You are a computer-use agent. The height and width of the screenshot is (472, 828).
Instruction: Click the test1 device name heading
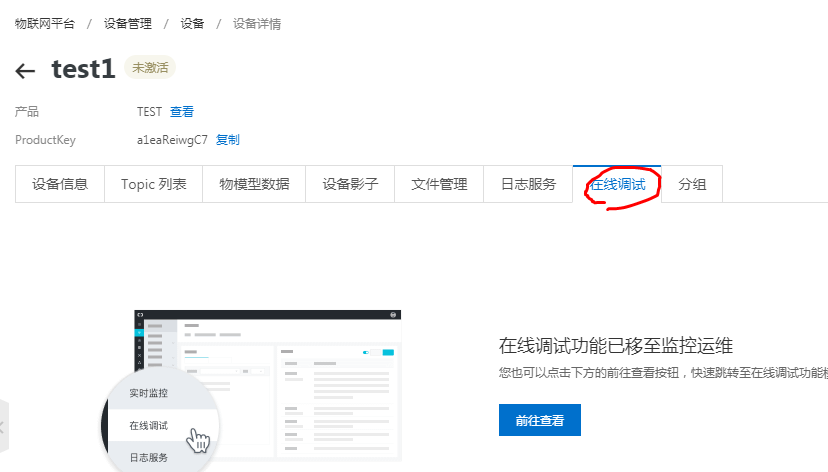point(83,69)
